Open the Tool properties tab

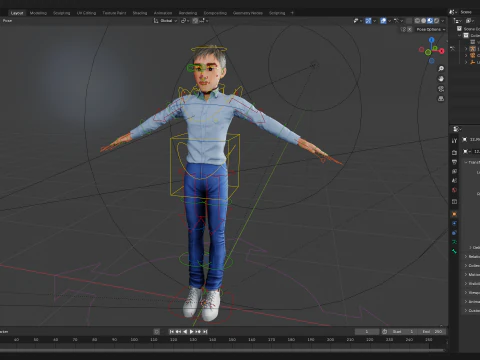pos(454,141)
